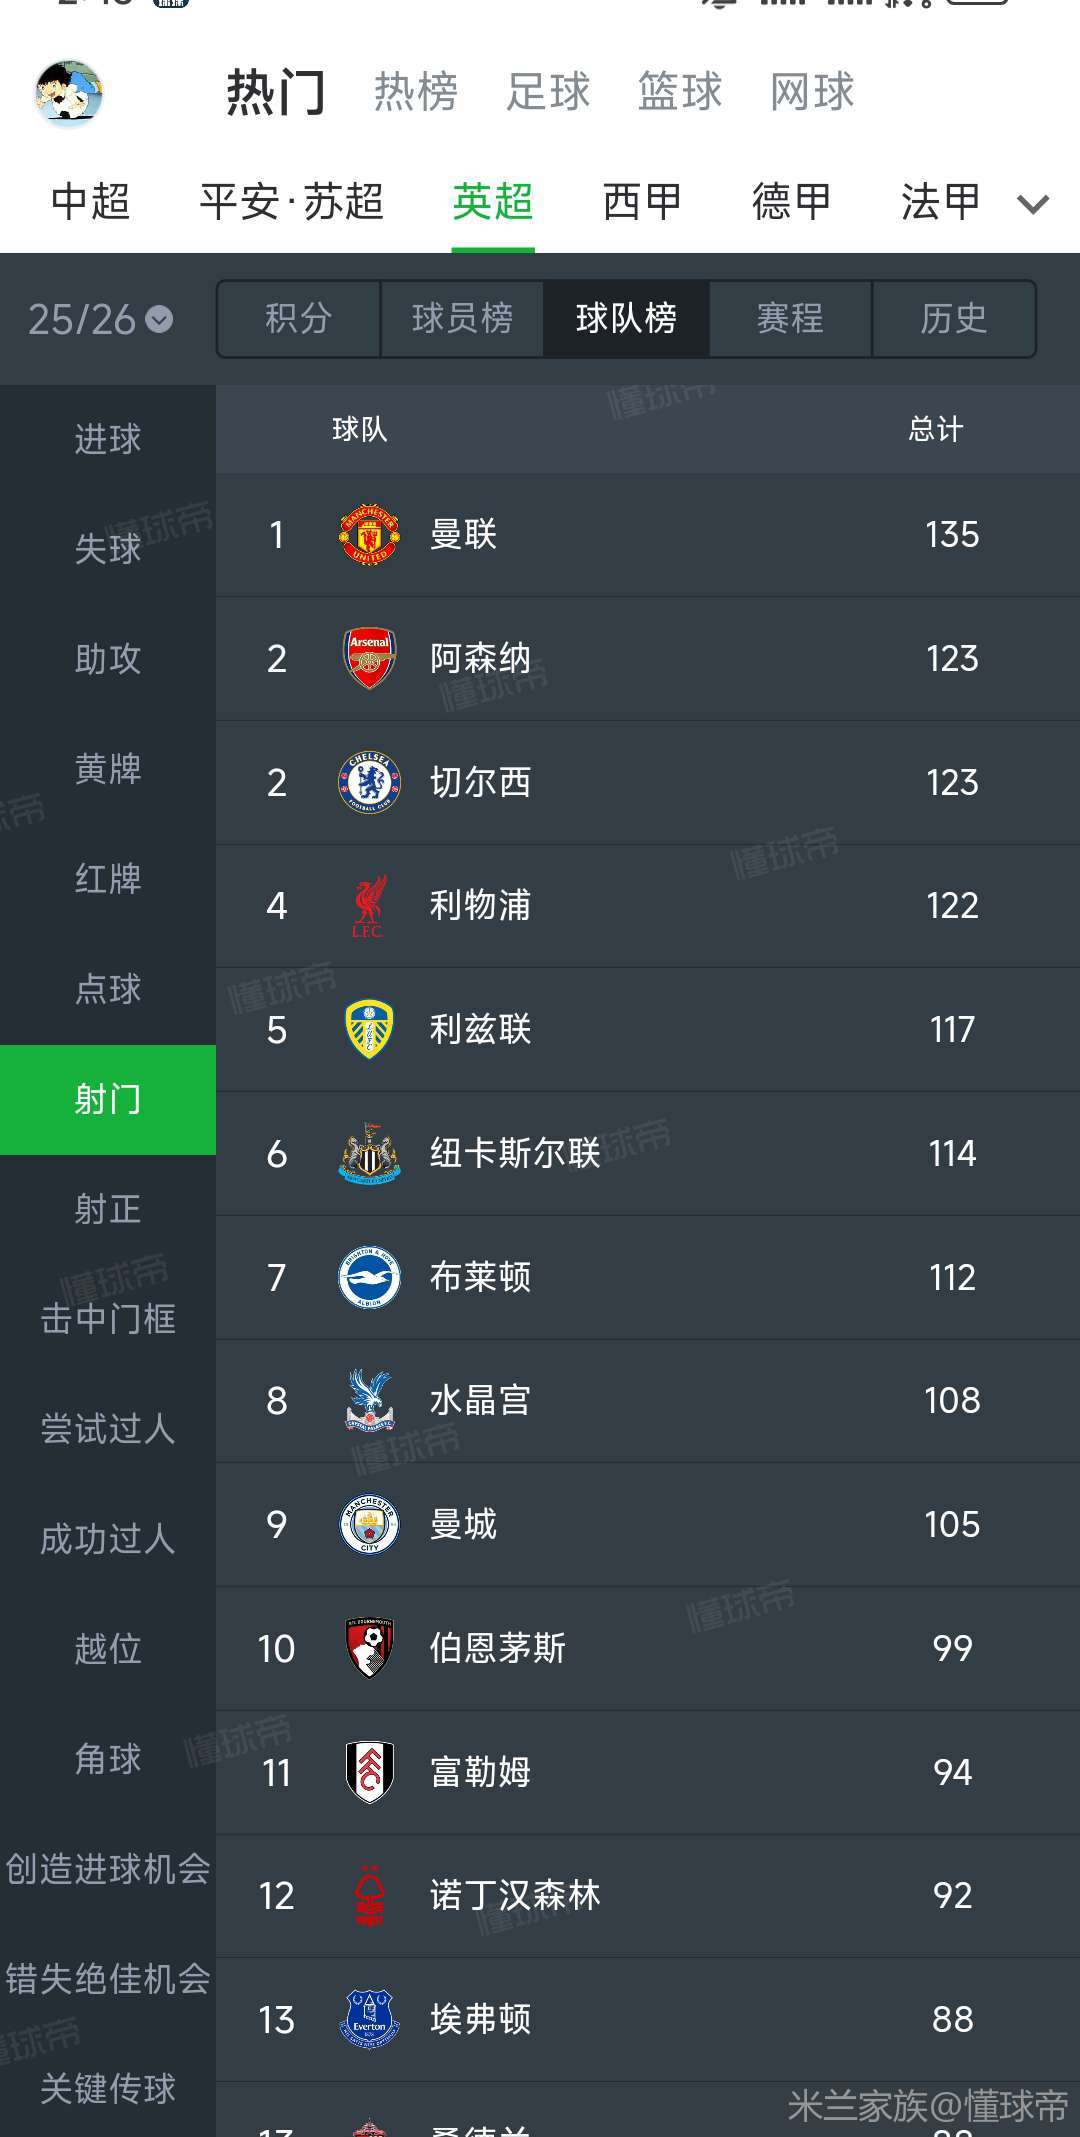This screenshot has width=1080, height=2137.
Task: Tap the Manchester United crest icon
Action: pyautogui.click(x=369, y=535)
